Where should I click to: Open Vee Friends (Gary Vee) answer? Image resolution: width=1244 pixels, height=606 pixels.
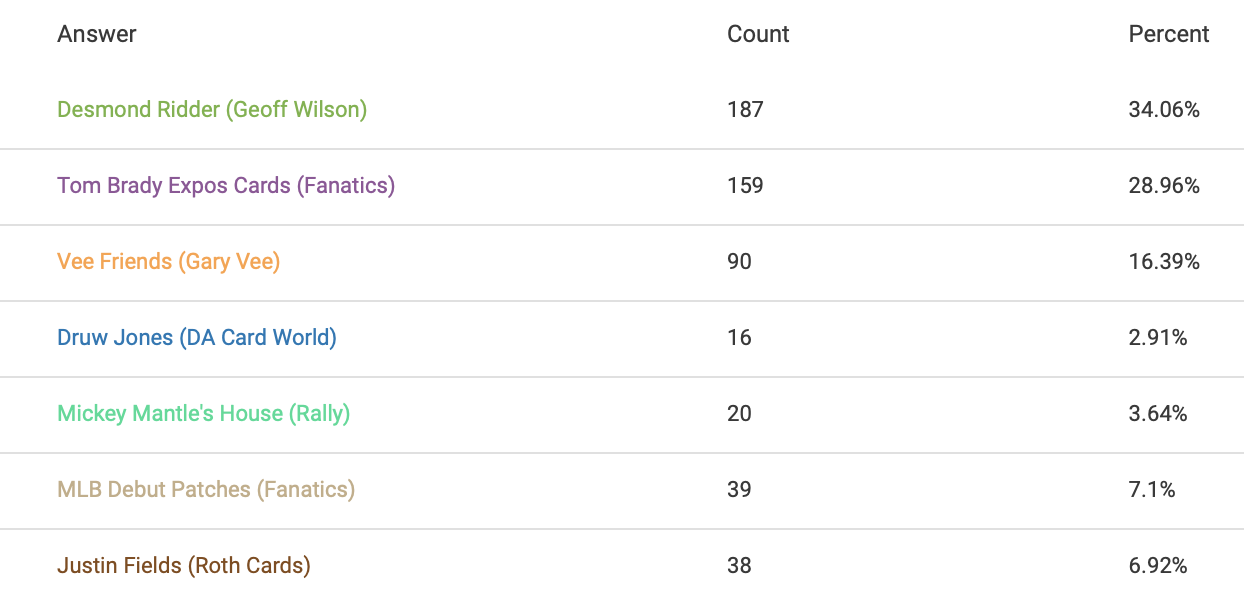(x=168, y=262)
